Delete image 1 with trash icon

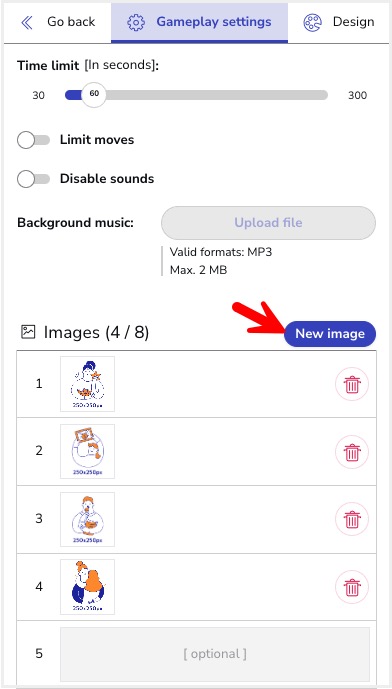pyautogui.click(x=352, y=384)
